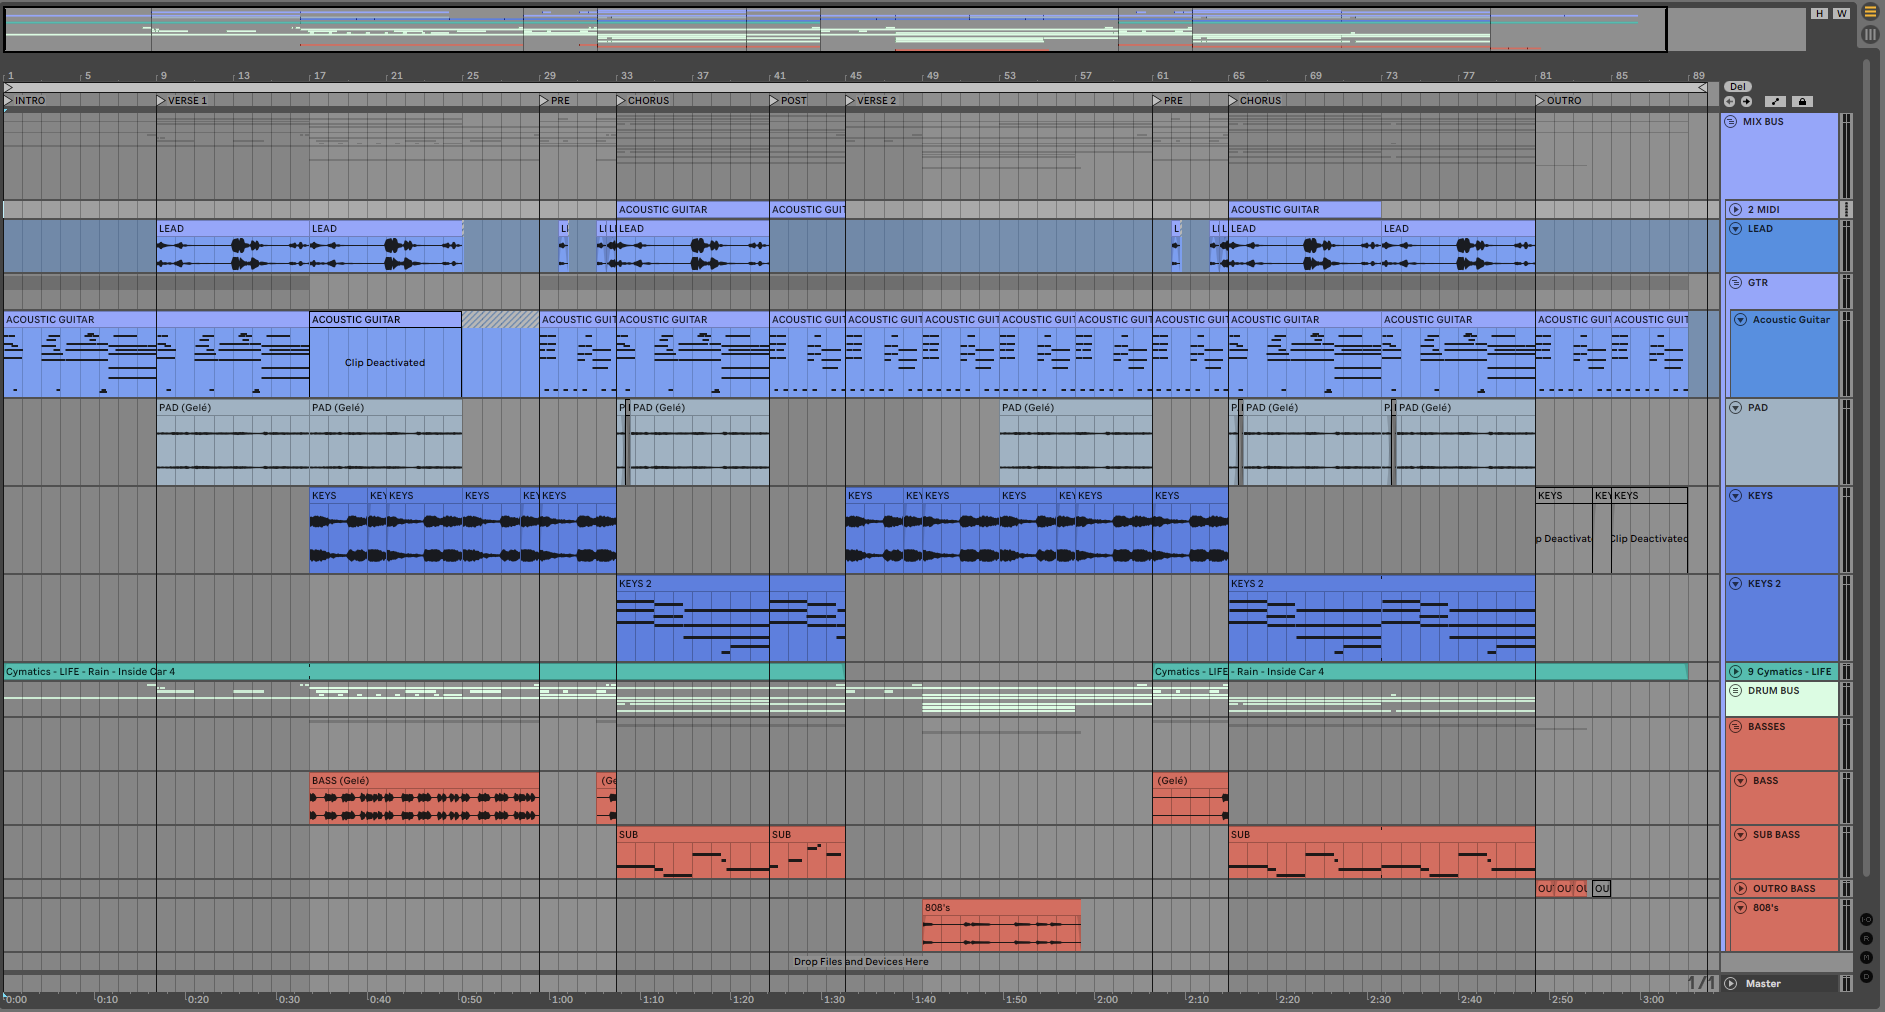Viewport: 1885px width, 1012px height.
Task: Select the MIX BUS track name
Action: (x=1763, y=122)
